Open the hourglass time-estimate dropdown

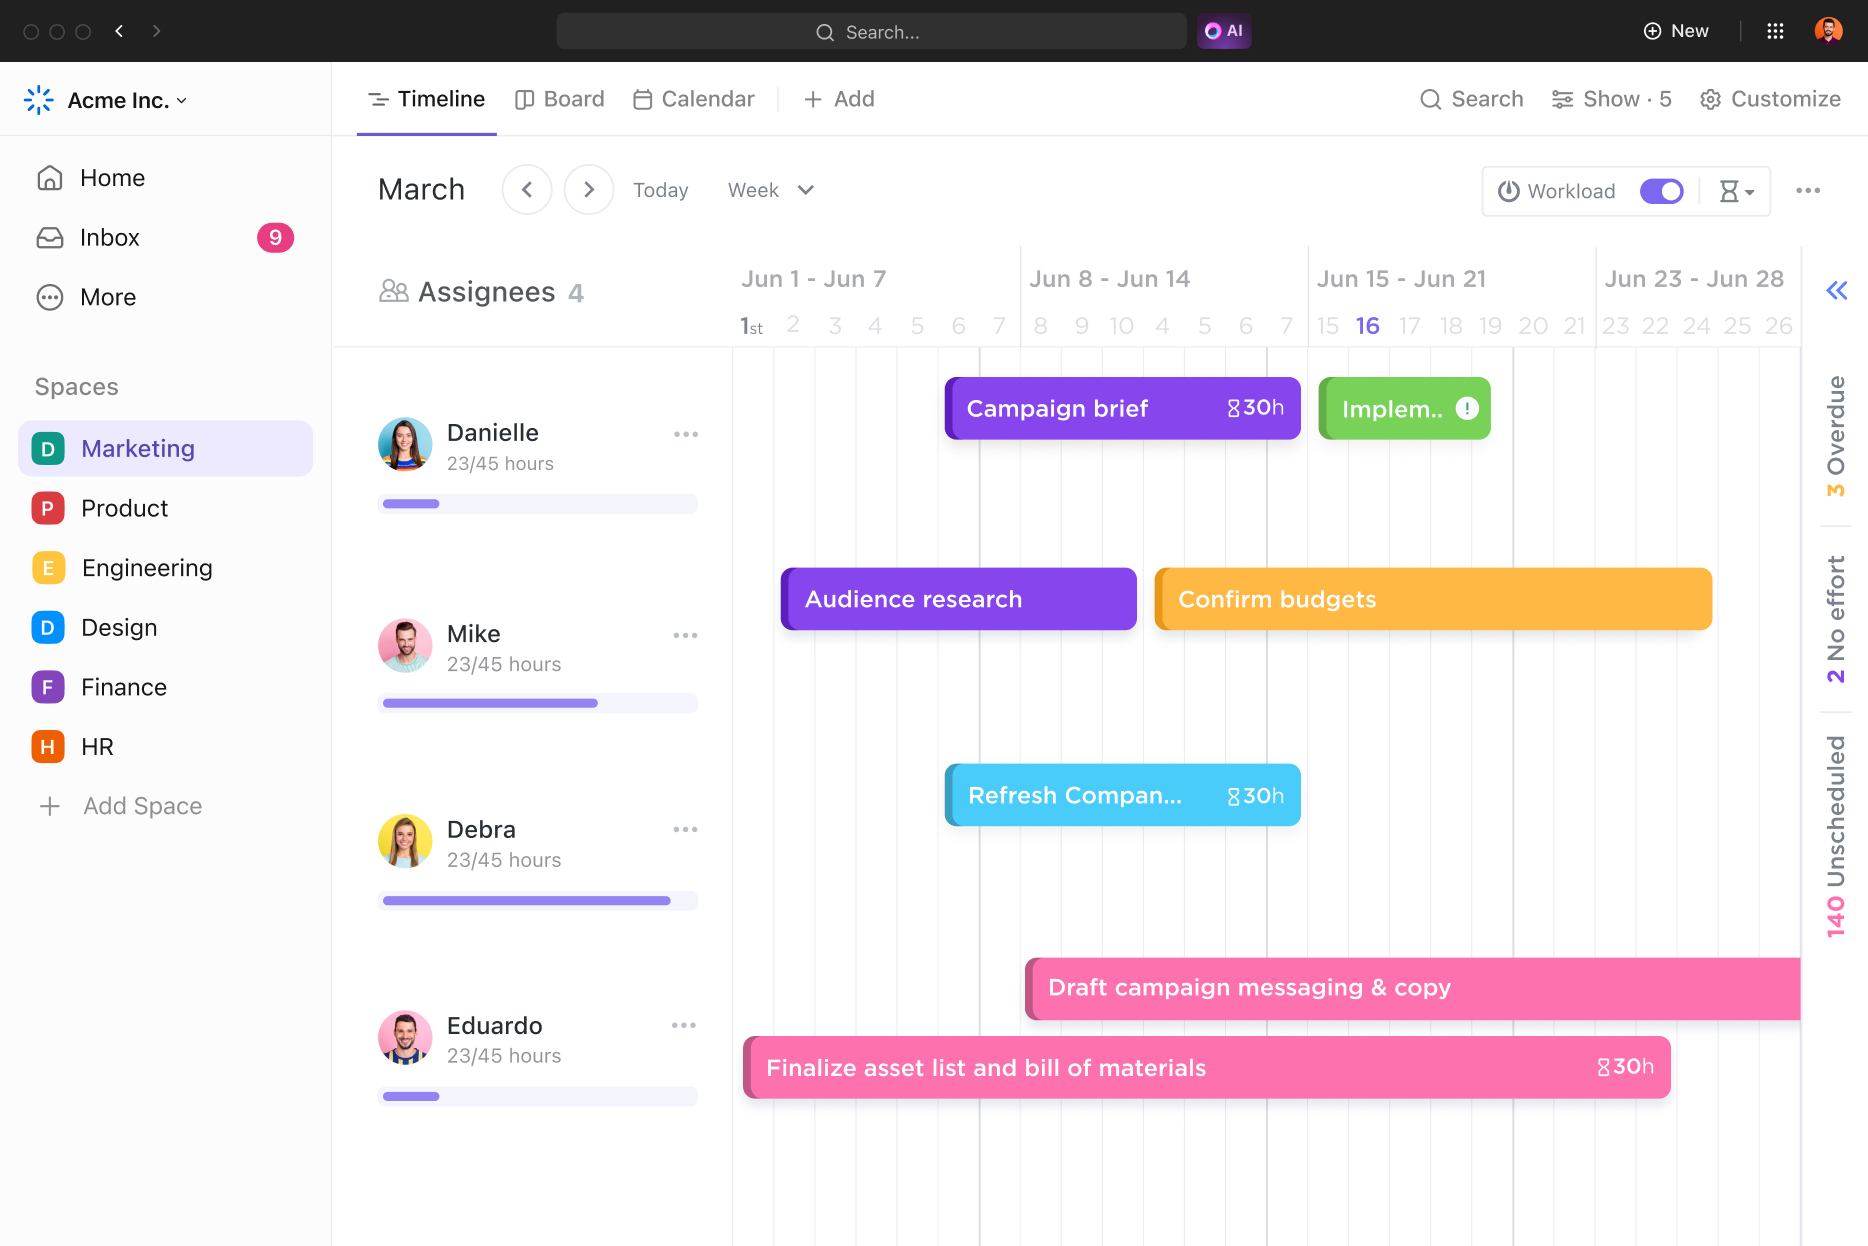point(1736,190)
